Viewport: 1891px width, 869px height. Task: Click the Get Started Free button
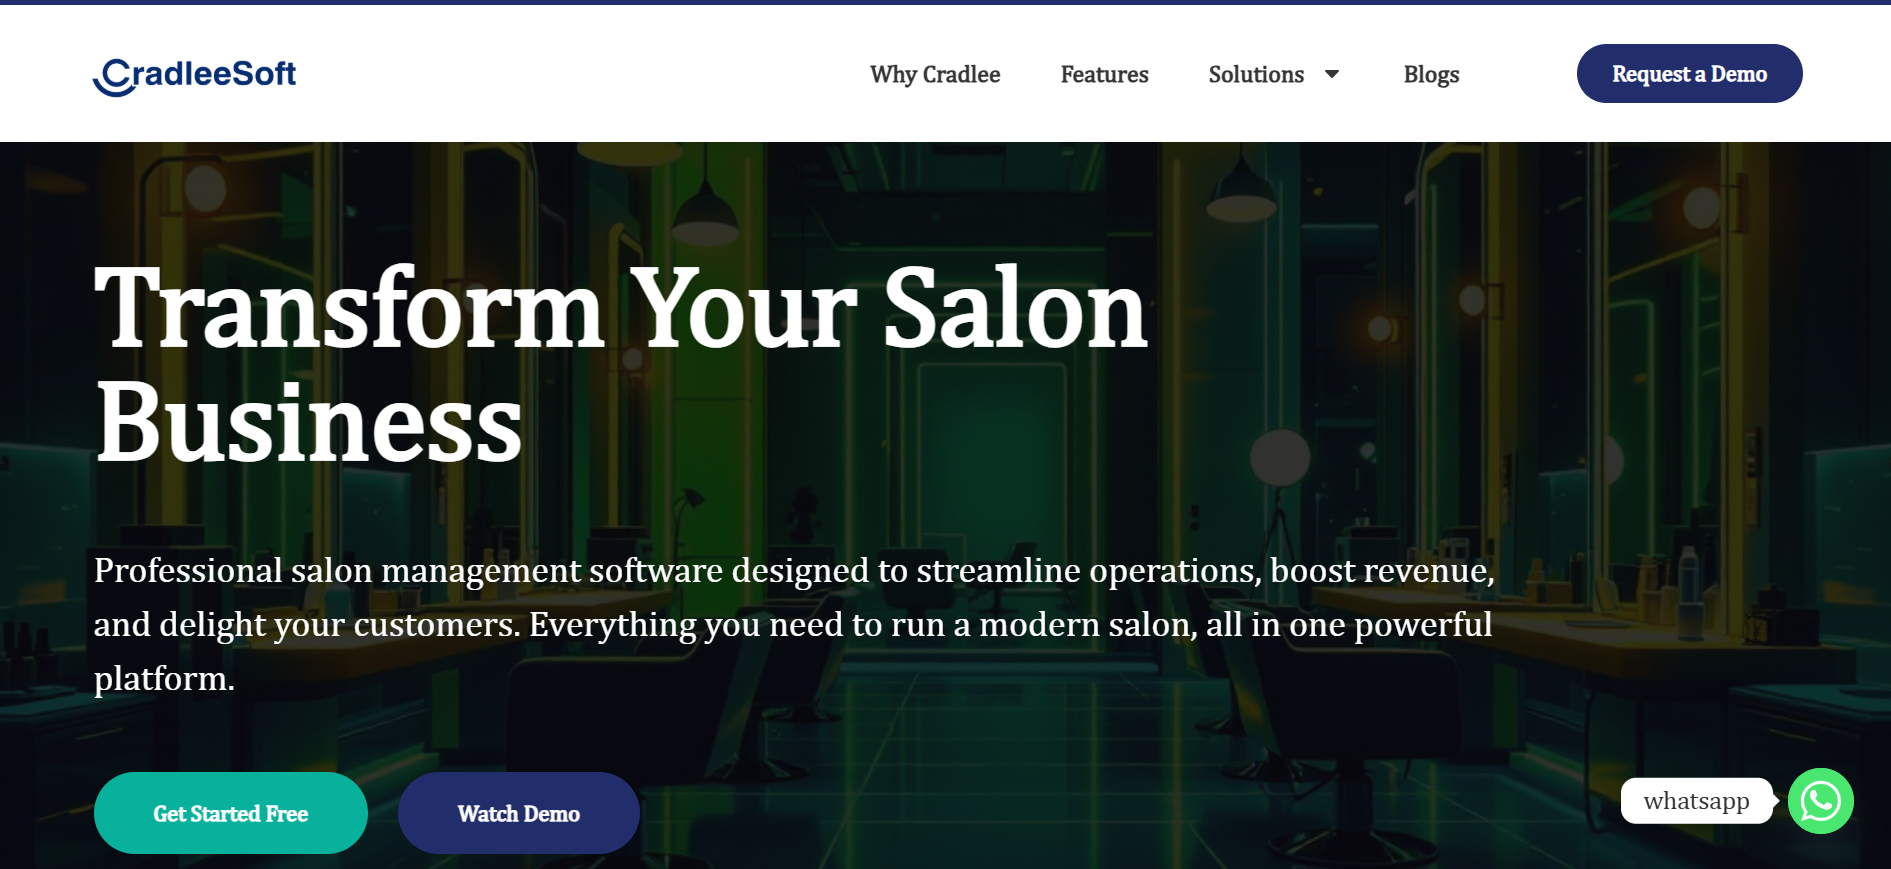tap(230, 813)
